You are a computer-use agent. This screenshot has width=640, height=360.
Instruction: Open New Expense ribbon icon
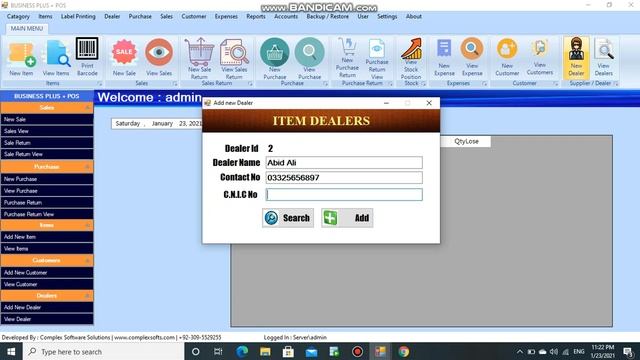[444, 58]
